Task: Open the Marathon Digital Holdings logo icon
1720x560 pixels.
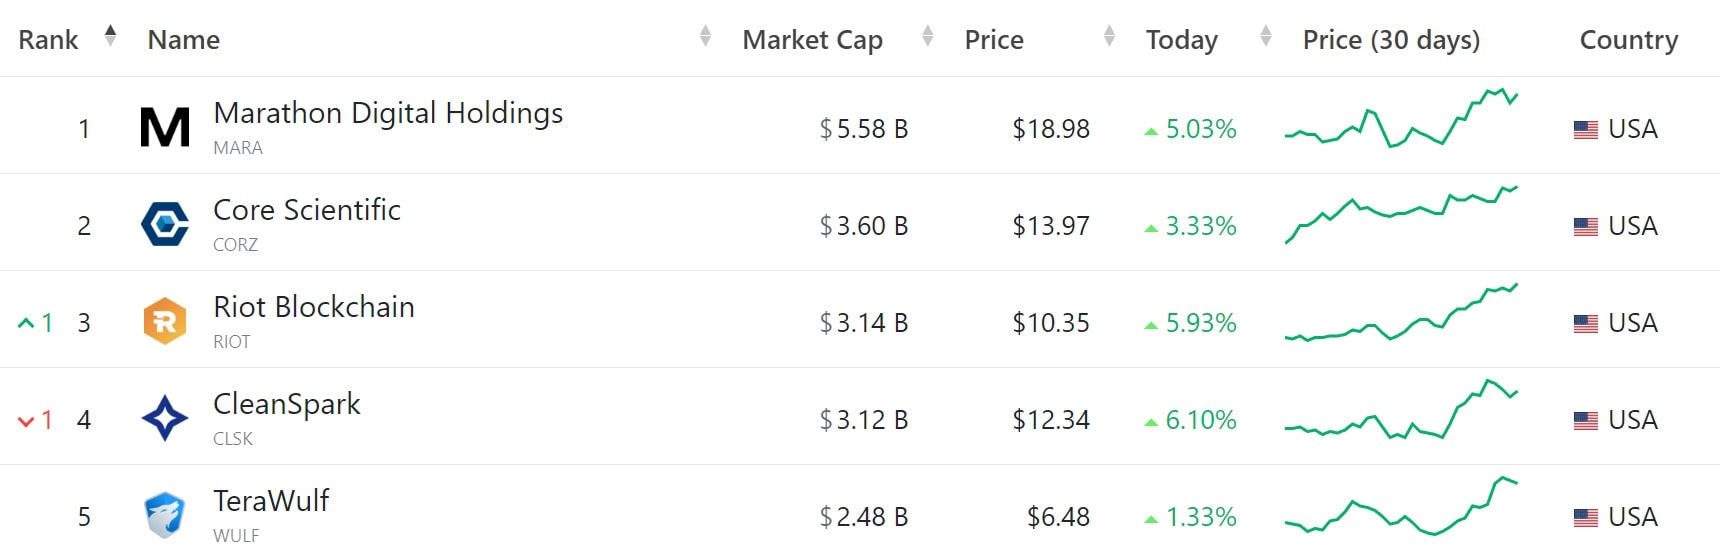Action: click(165, 127)
